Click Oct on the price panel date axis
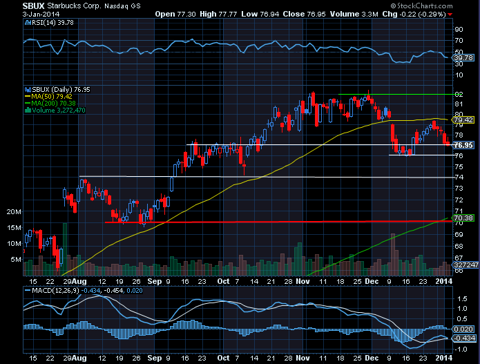480x364 pixels. click(x=223, y=281)
